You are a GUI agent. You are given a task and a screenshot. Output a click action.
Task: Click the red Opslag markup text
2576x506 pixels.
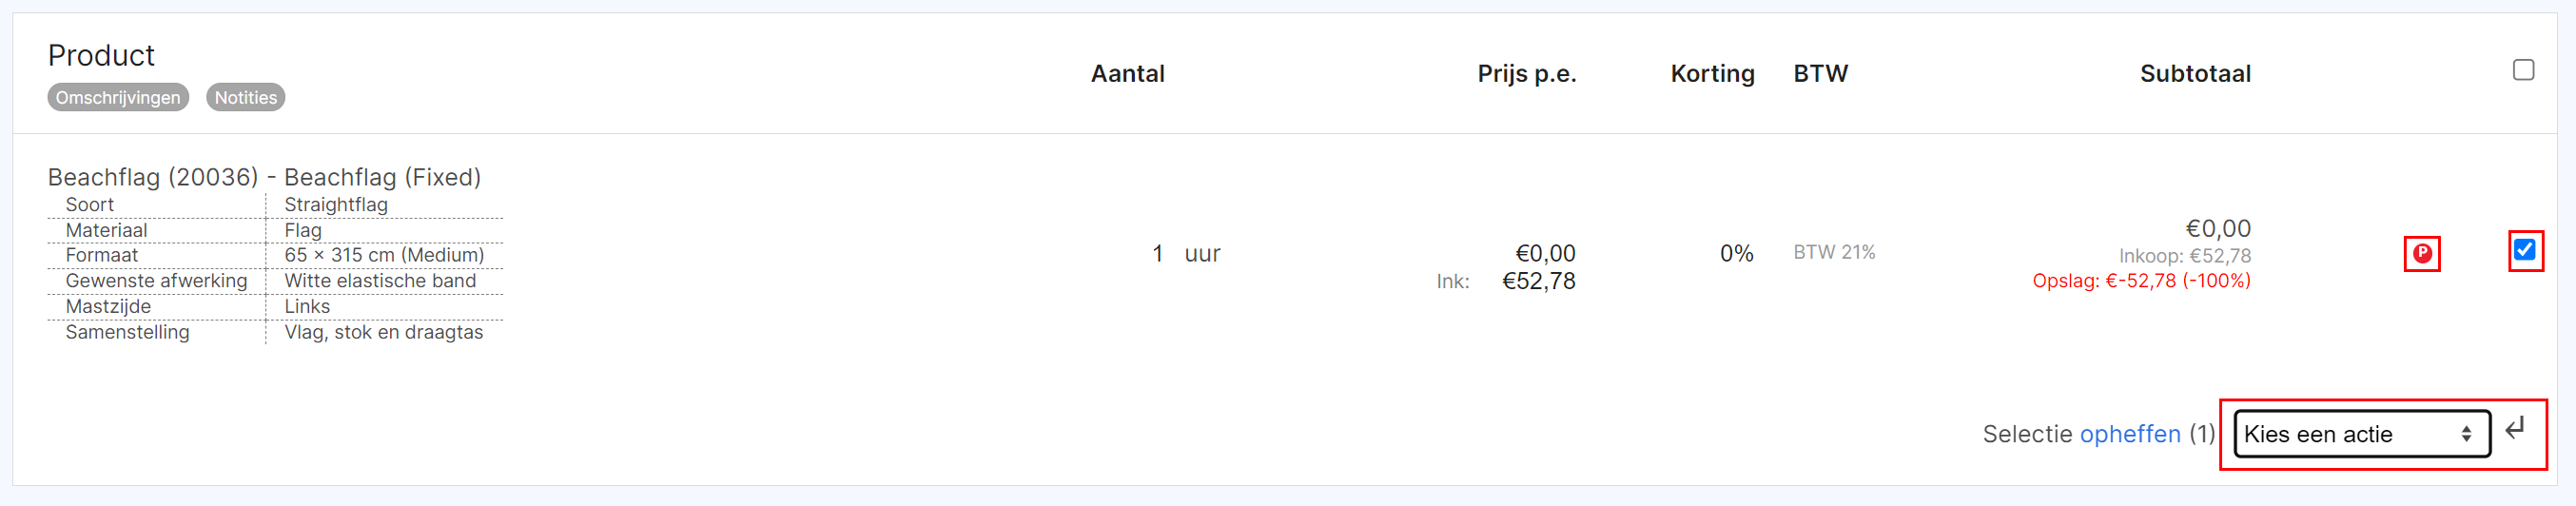pos(2141,281)
